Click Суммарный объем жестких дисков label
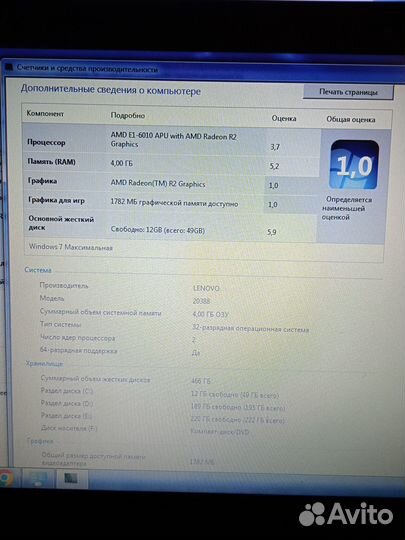The height and width of the screenshot is (540, 405). tap(95, 379)
